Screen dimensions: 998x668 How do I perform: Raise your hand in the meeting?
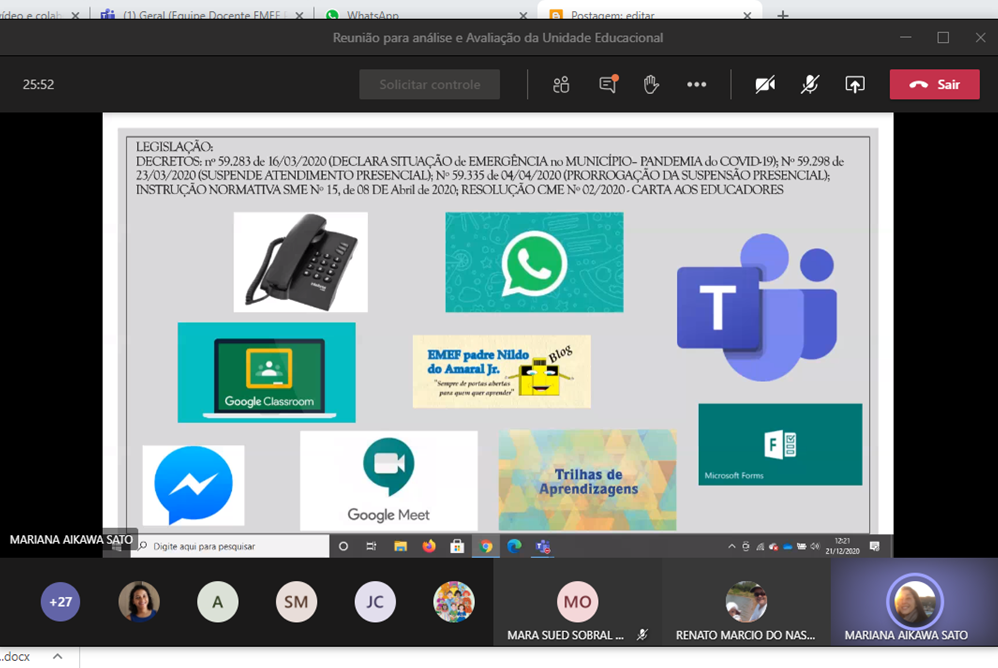(x=650, y=85)
